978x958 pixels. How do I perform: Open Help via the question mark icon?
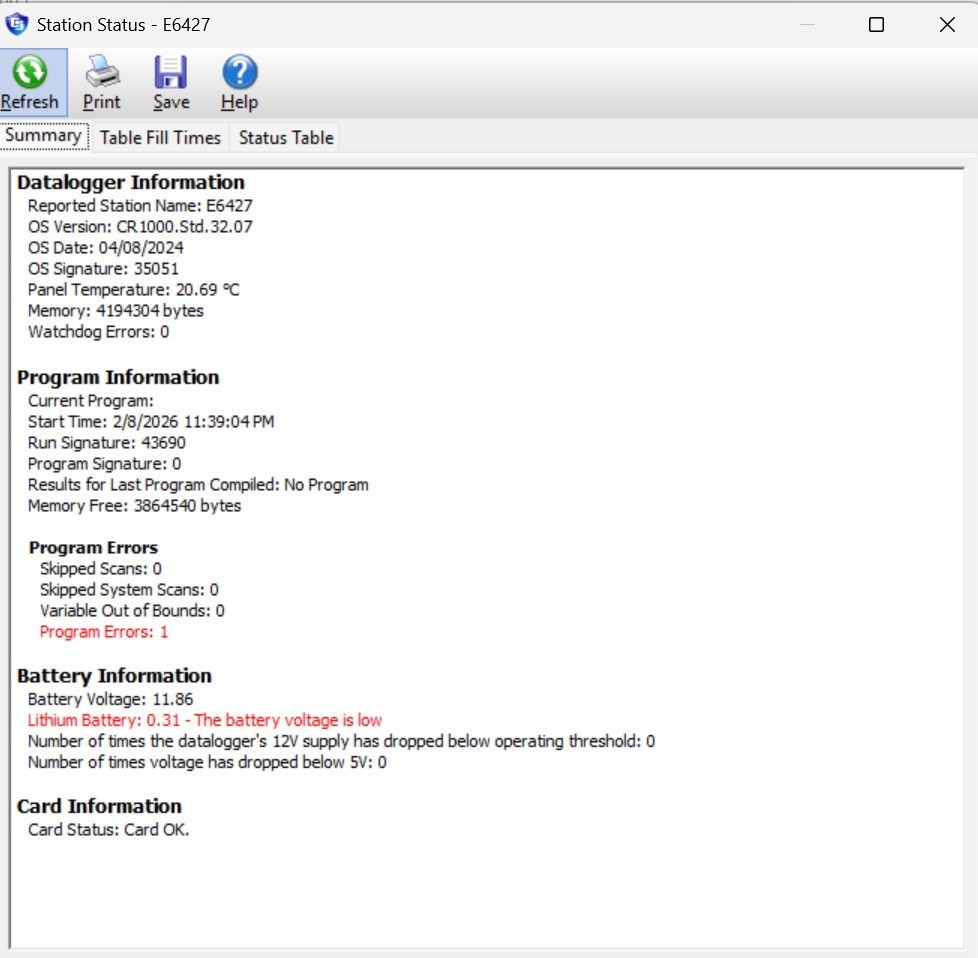tap(239, 72)
